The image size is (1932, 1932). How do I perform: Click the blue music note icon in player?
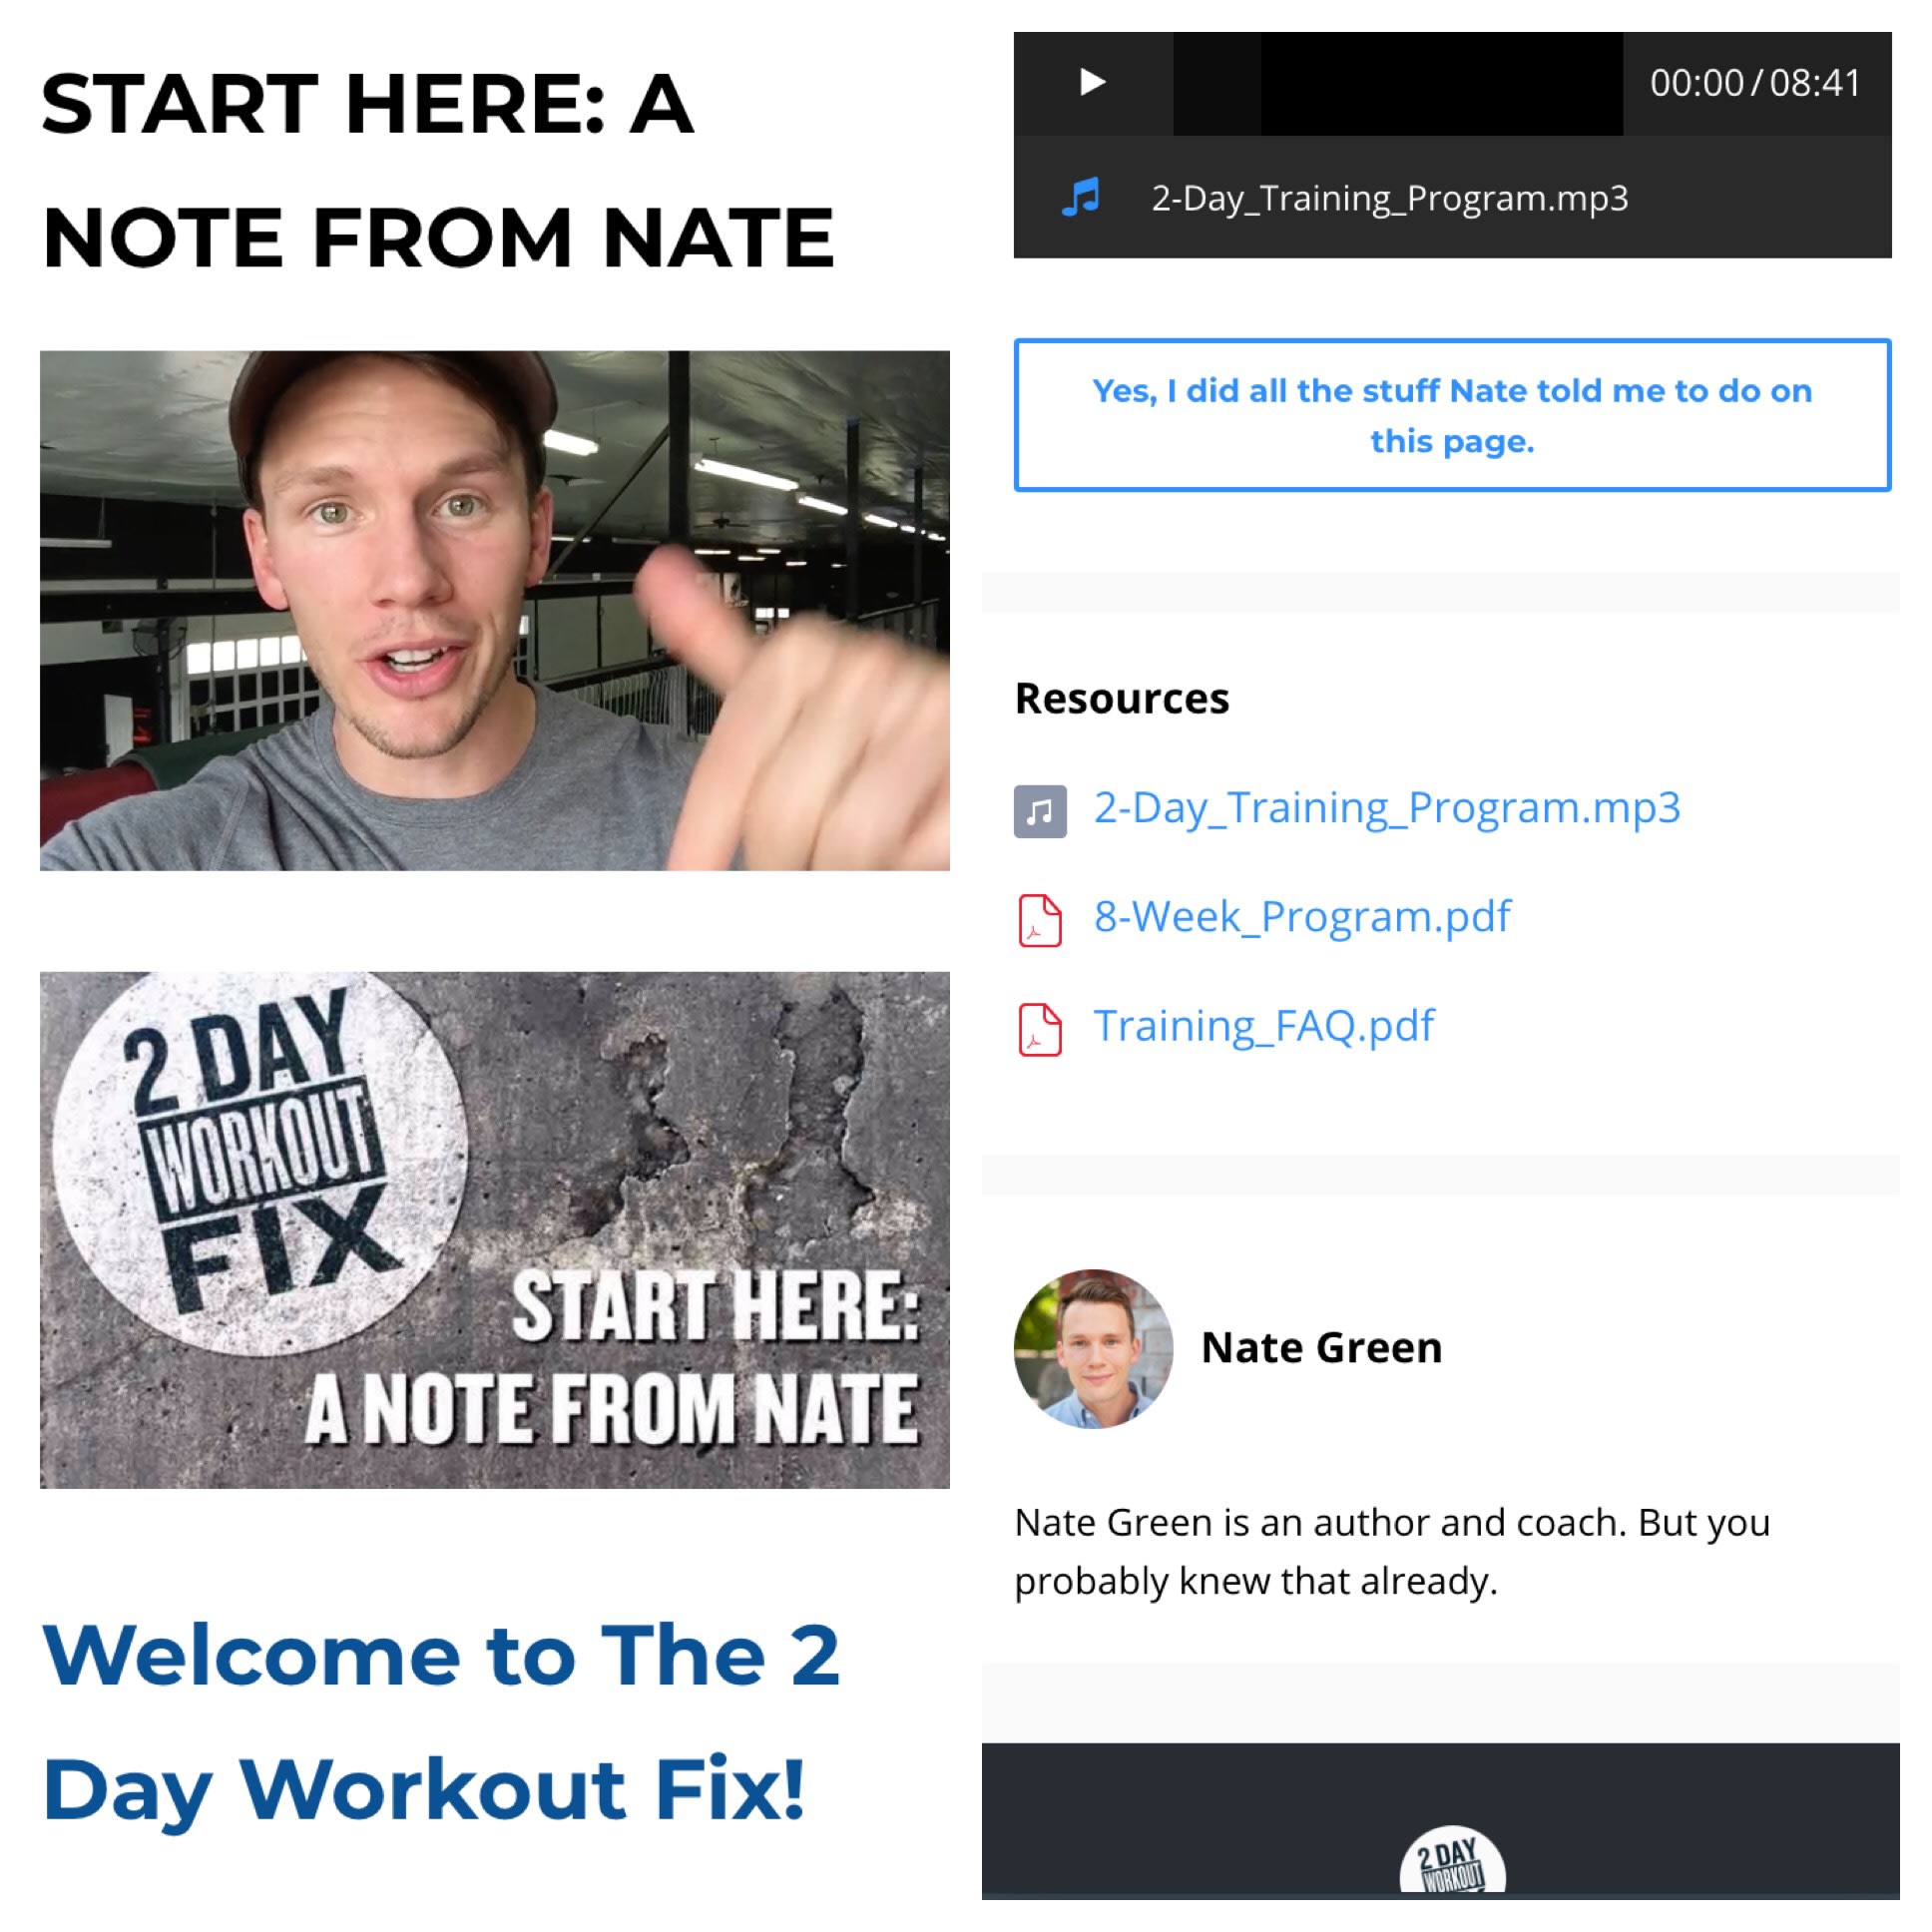point(1081,197)
